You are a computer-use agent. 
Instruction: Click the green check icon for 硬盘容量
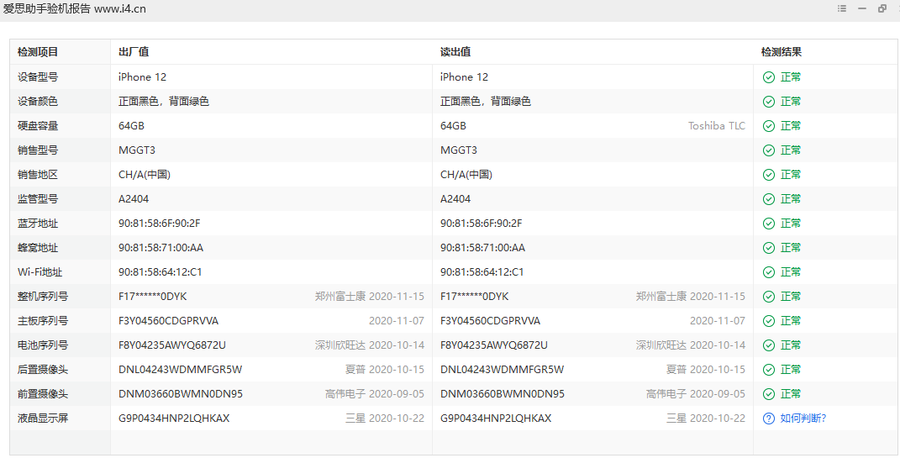click(769, 126)
